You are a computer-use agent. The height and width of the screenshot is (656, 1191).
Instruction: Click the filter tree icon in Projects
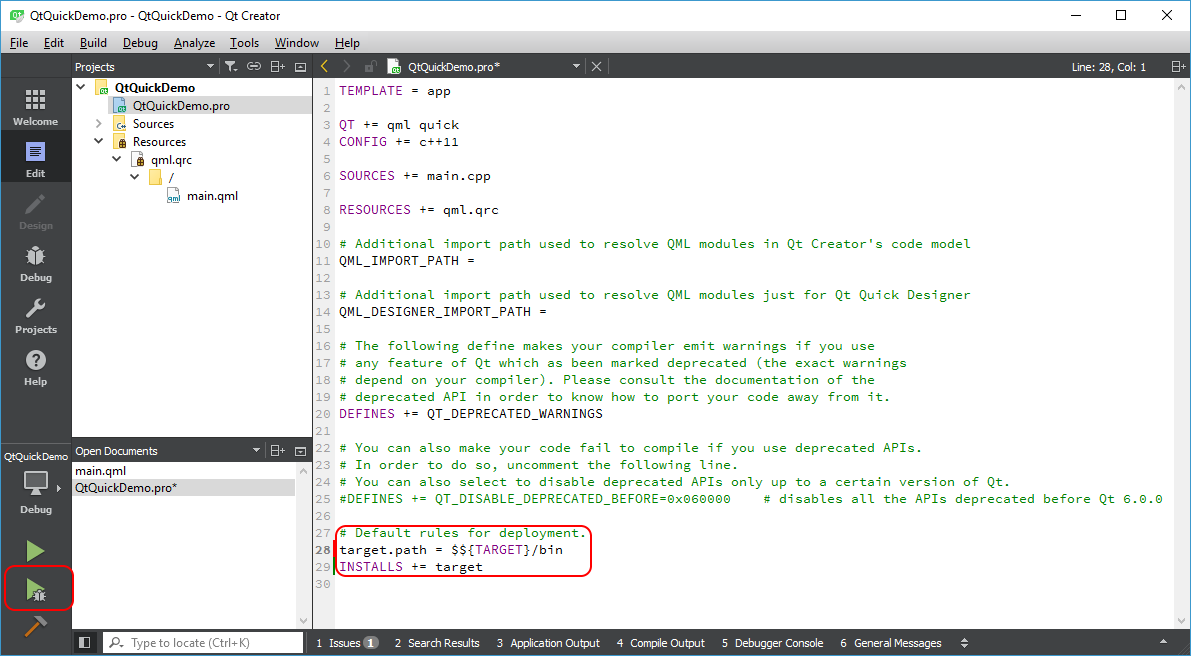coord(230,67)
